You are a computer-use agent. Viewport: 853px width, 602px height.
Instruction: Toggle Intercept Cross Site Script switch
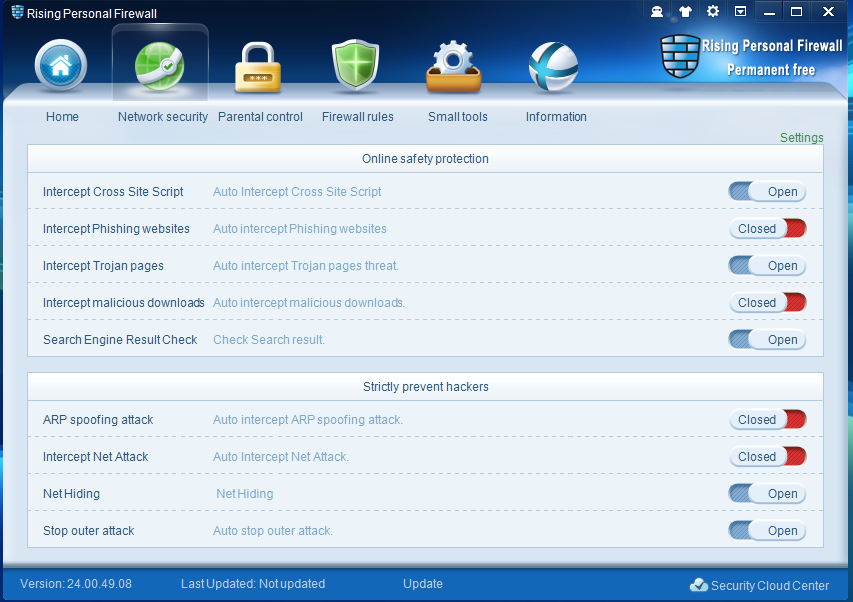[767, 191]
